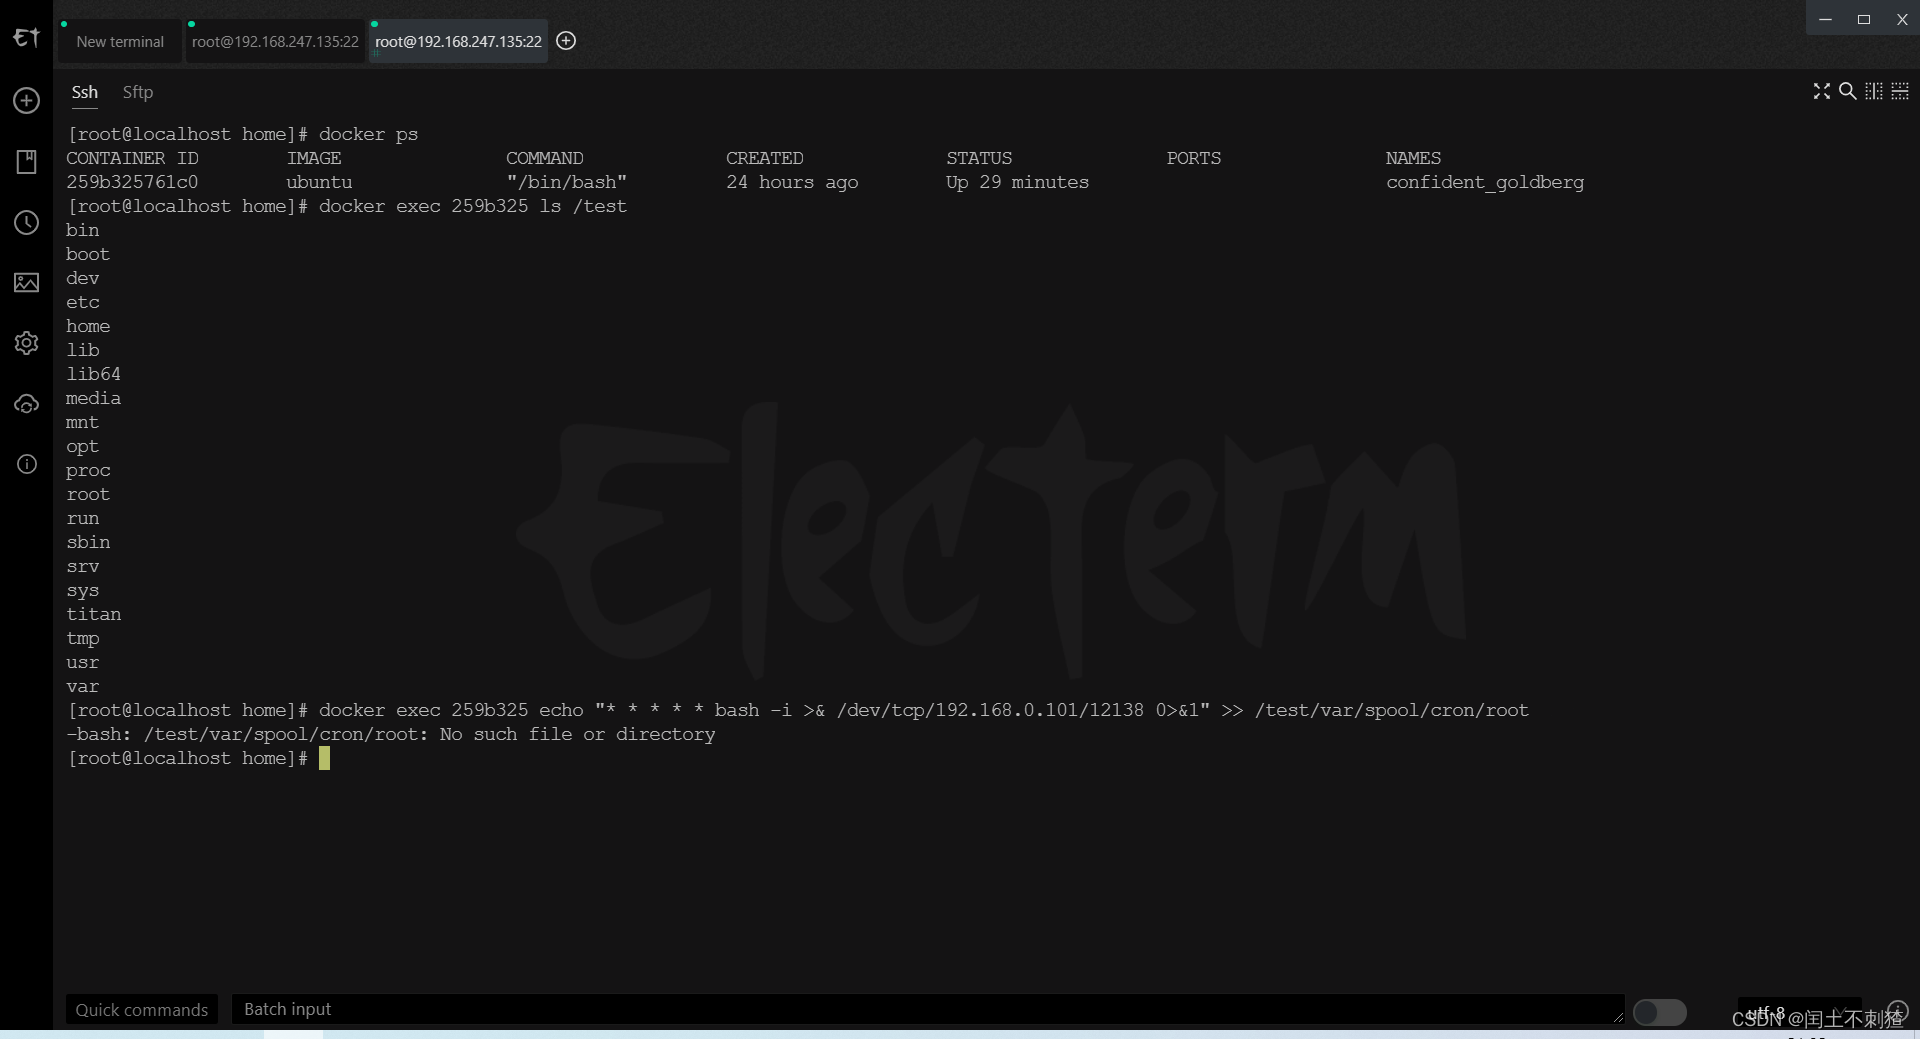Click the 'proc' directory entry
The height and width of the screenshot is (1039, 1920).
coord(88,470)
